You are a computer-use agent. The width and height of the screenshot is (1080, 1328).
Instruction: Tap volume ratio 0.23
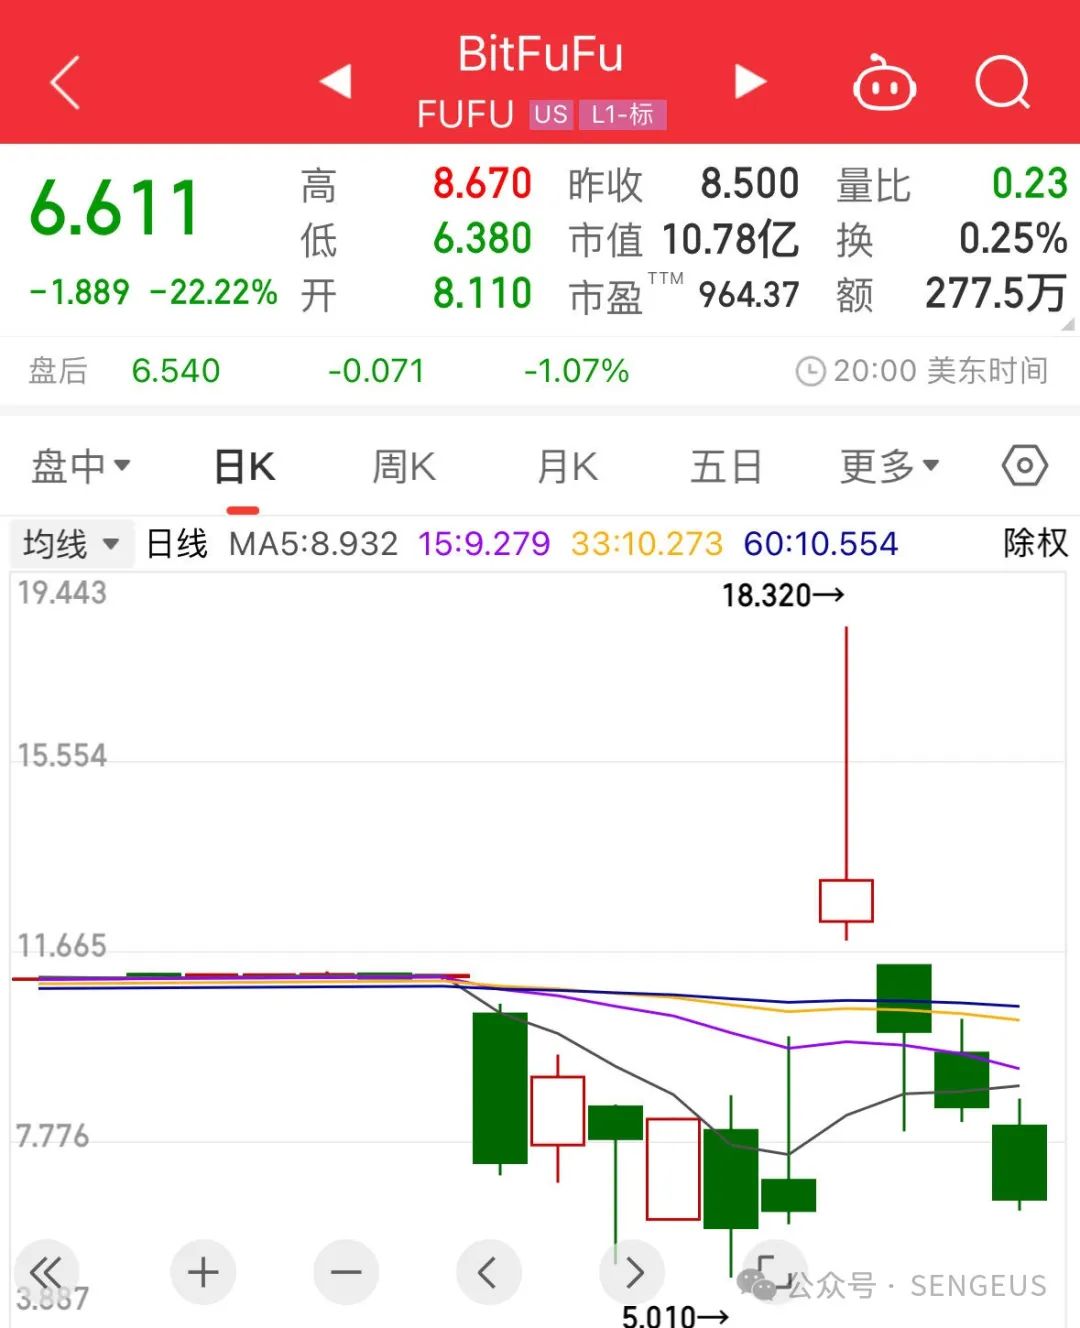[x=1030, y=184]
